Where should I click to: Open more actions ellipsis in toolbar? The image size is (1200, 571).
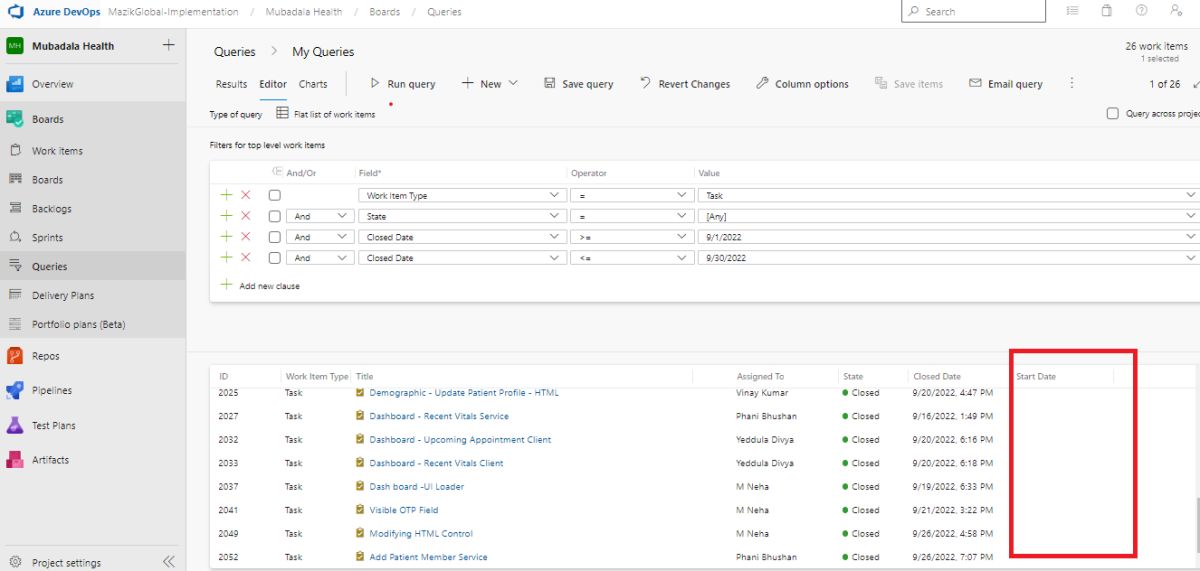click(1072, 84)
